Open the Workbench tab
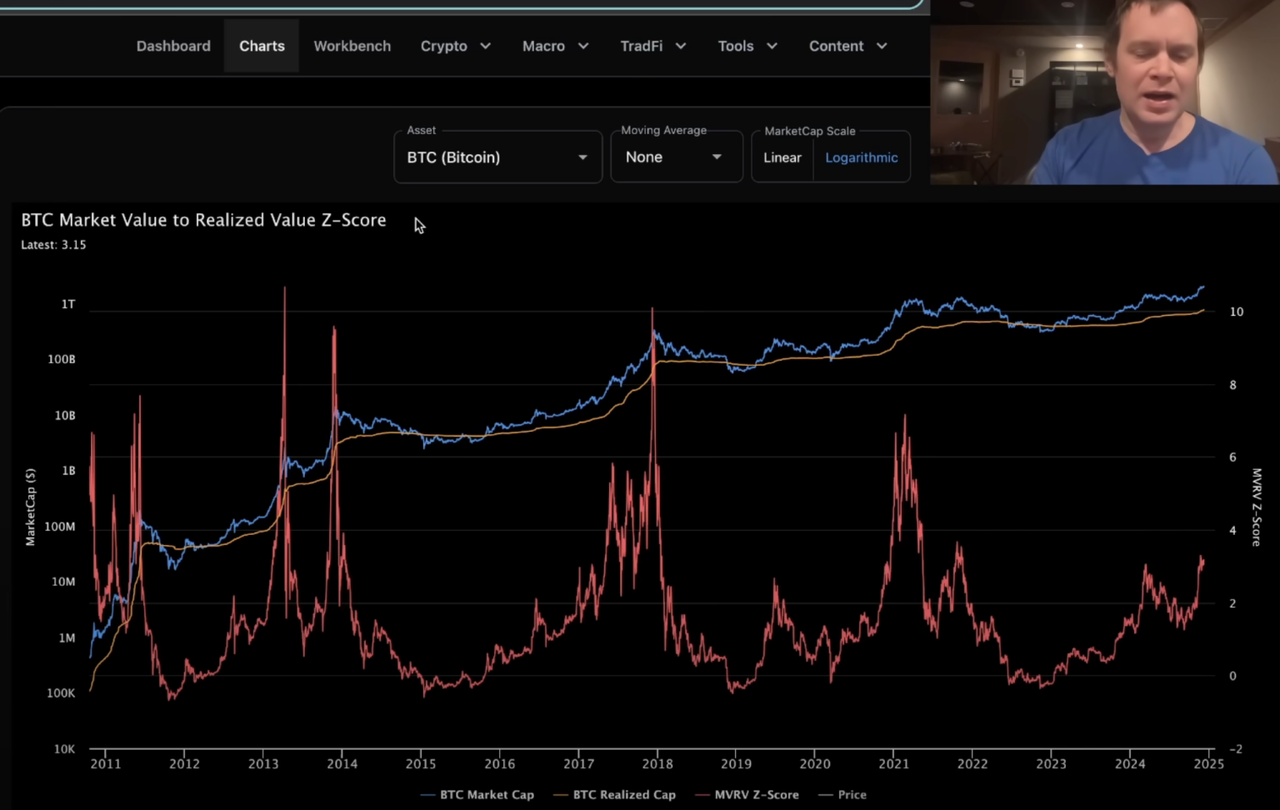Image resolution: width=1280 pixels, height=810 pixels. 352,46
